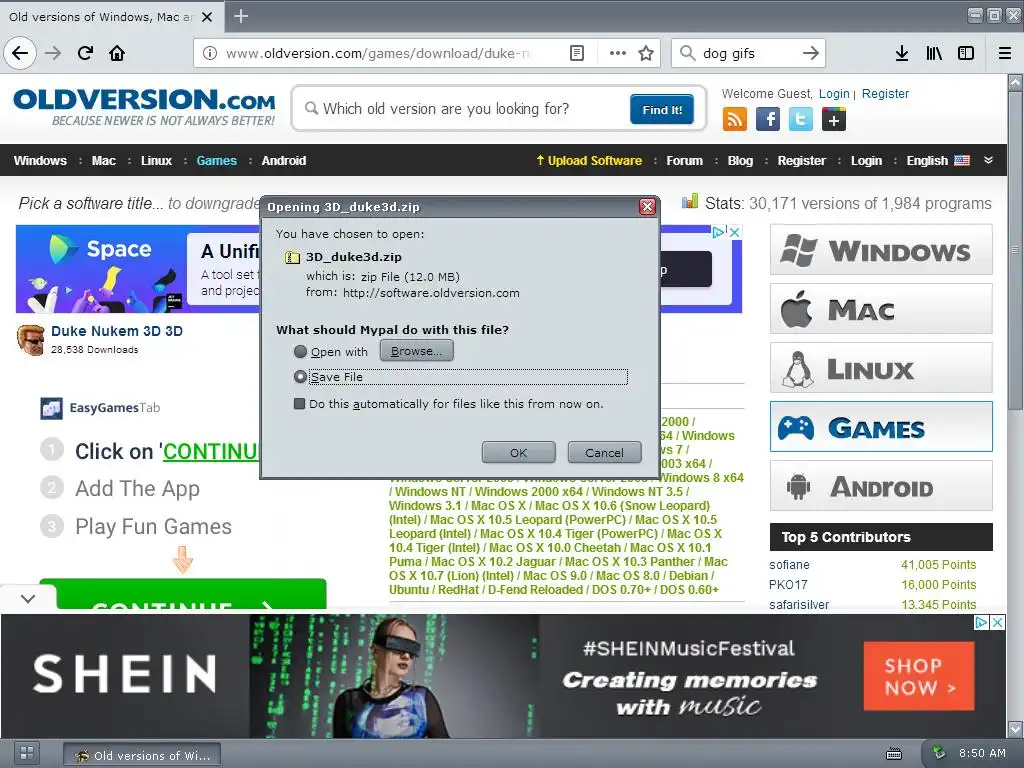Click the big GAMES sidebar button

(x=881, y=427)
